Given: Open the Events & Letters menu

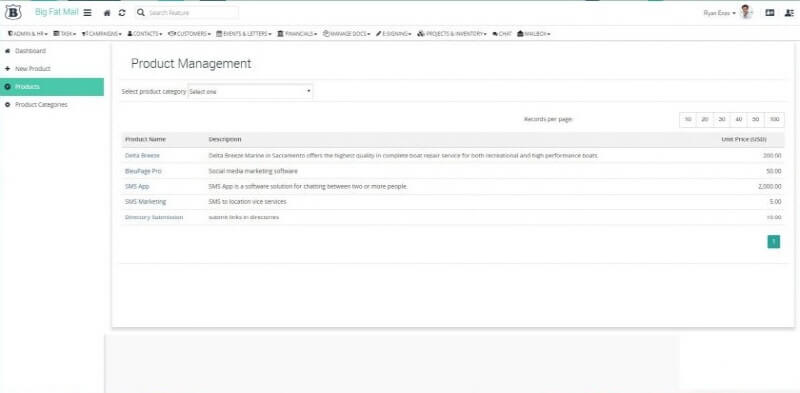Looking at the screenshot, I should click(244, 34).
